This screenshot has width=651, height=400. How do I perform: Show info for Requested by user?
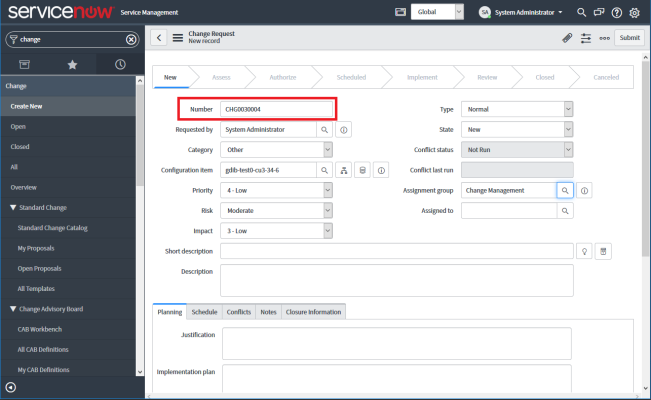coord(343,130)
